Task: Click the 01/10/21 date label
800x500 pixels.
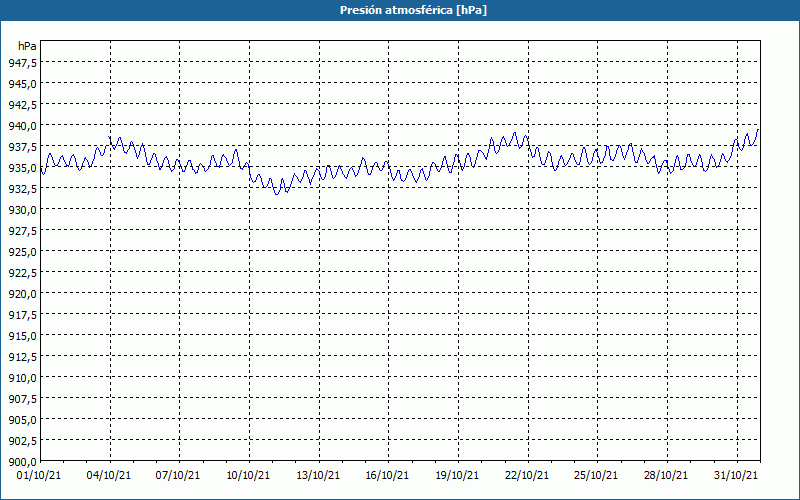Action: coord(39,476)
